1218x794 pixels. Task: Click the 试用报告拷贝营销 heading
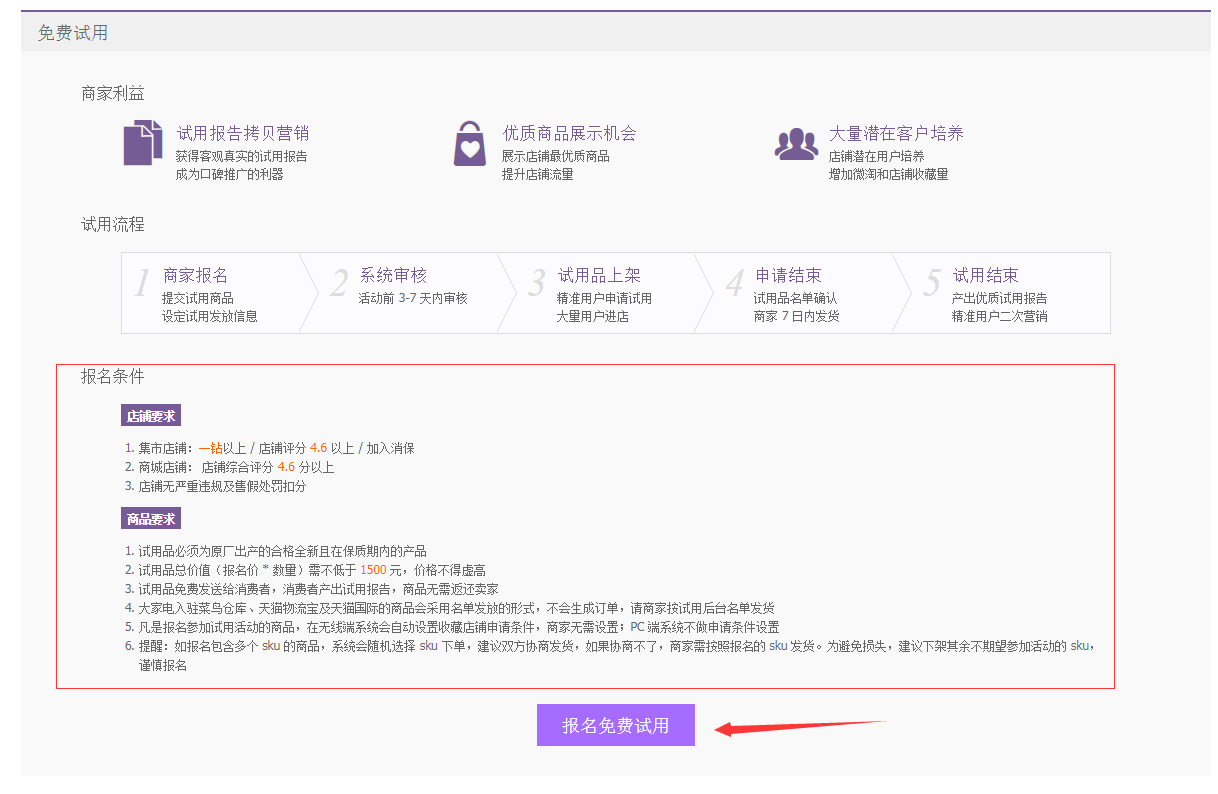[x=243, y=133]
